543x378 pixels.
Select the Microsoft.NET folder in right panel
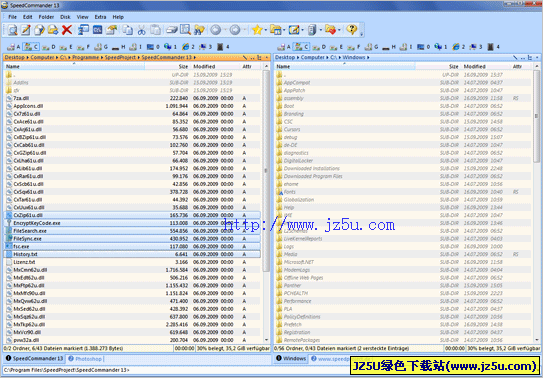click(403, 262)
